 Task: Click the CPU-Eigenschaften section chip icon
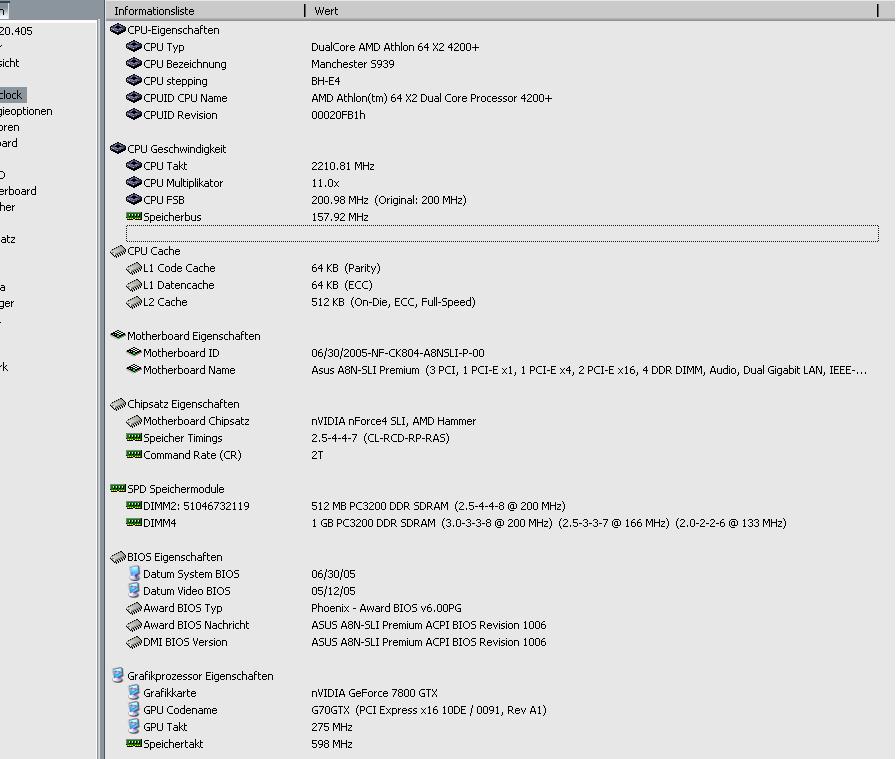118,29
